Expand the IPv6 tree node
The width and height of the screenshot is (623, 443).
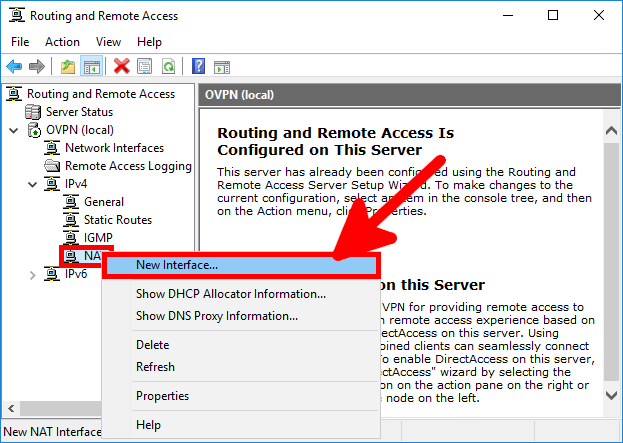[x=33, y=274]
